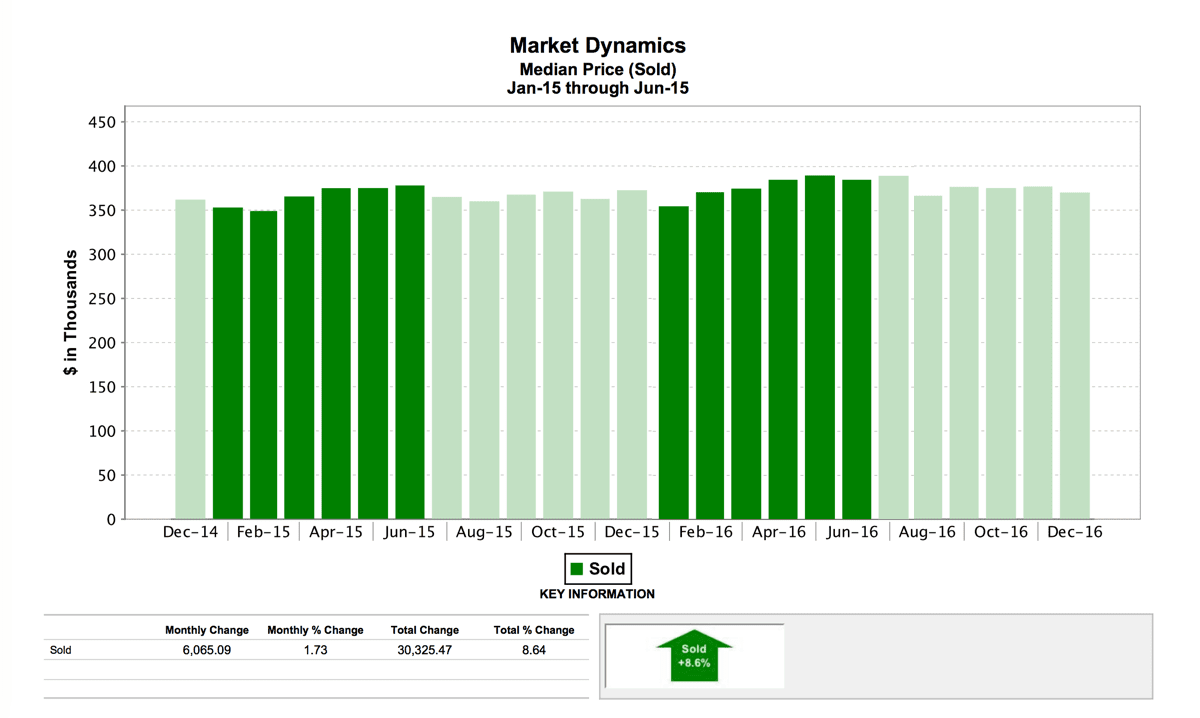This screenshot has width=1200, height=718.
Task: Click the Dec-14 x-axis label
Action: tap(190, 532)
